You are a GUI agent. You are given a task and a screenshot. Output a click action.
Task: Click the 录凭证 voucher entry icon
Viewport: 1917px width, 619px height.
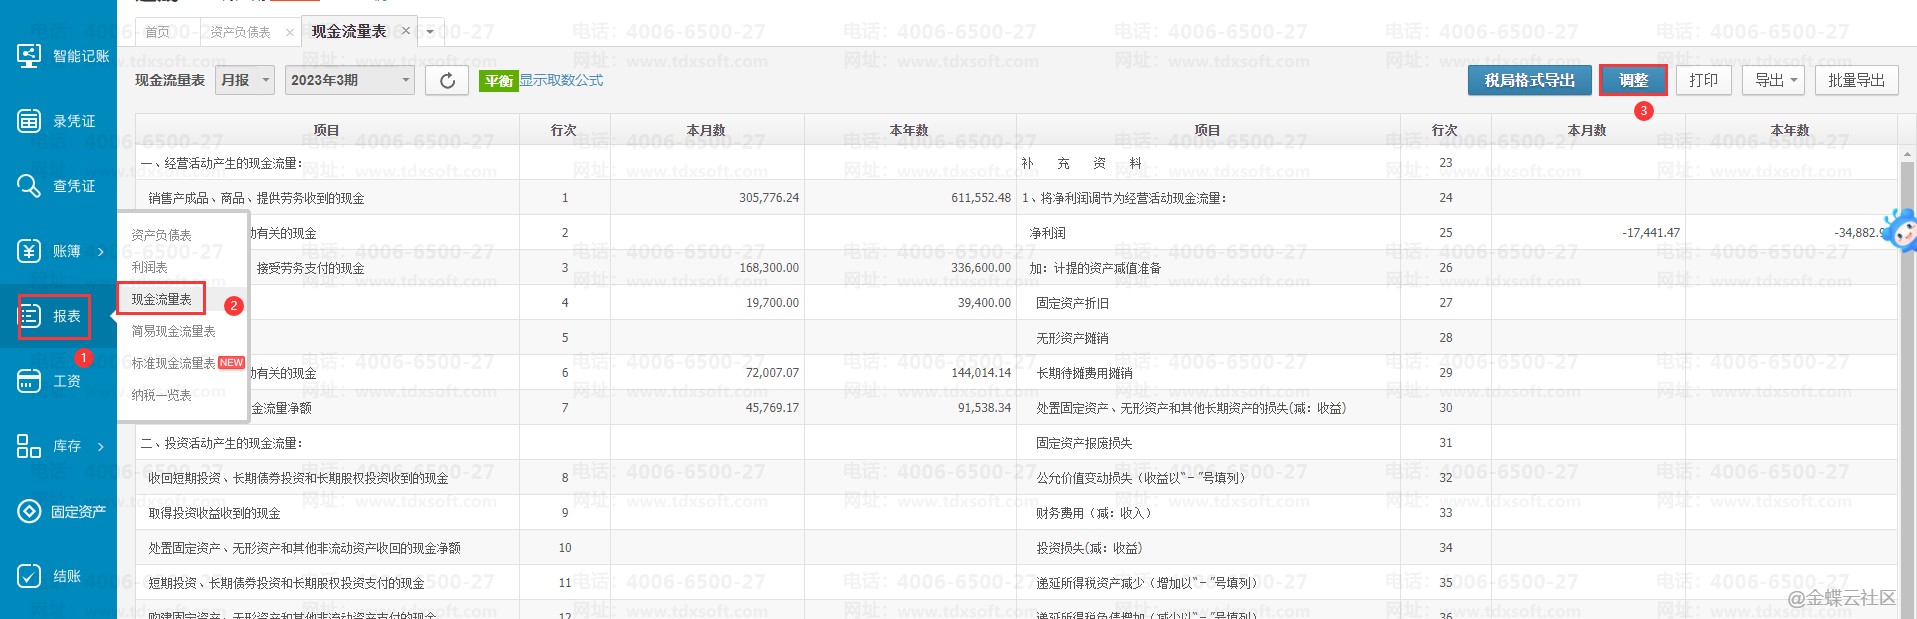29,121
